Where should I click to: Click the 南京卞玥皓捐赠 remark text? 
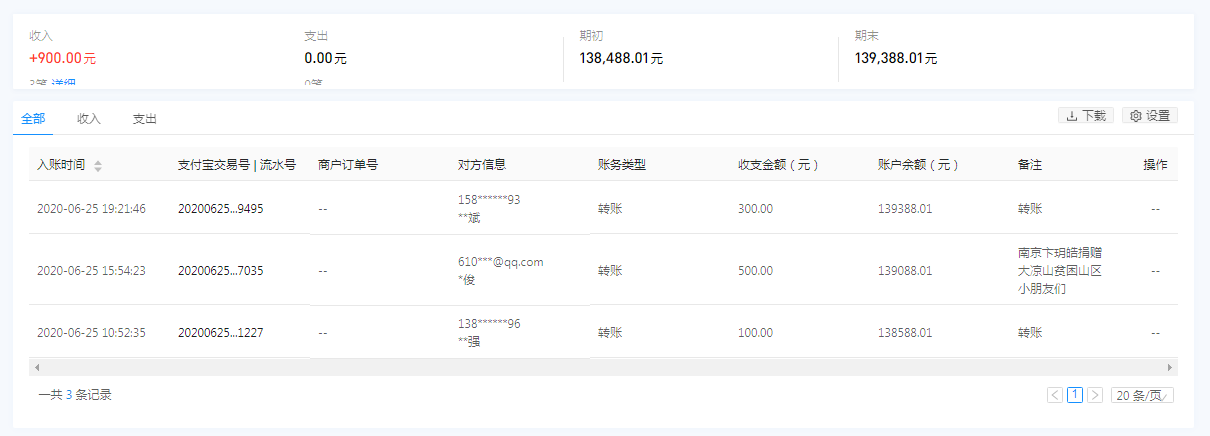coord(1059,253)
